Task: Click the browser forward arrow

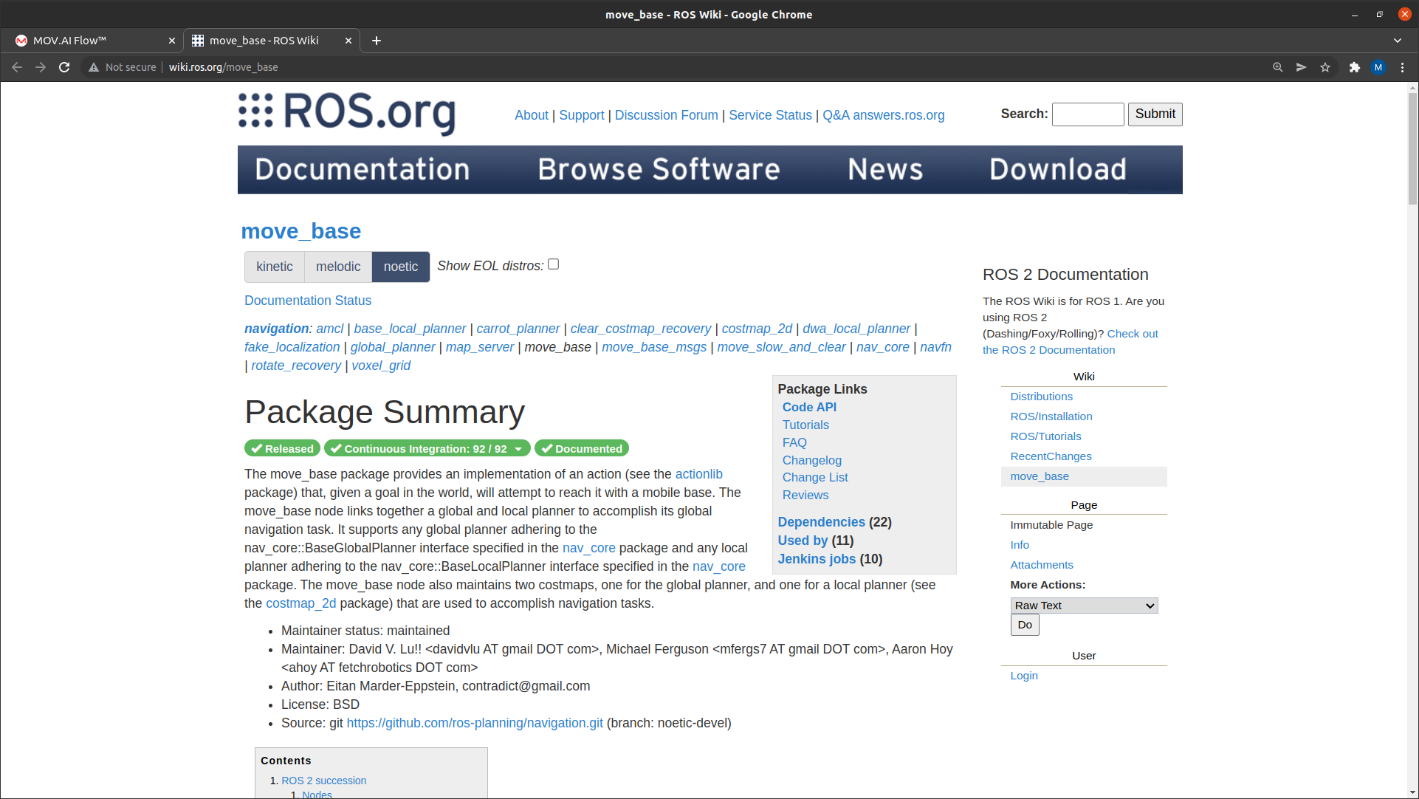Action: [x=41, y=67]
